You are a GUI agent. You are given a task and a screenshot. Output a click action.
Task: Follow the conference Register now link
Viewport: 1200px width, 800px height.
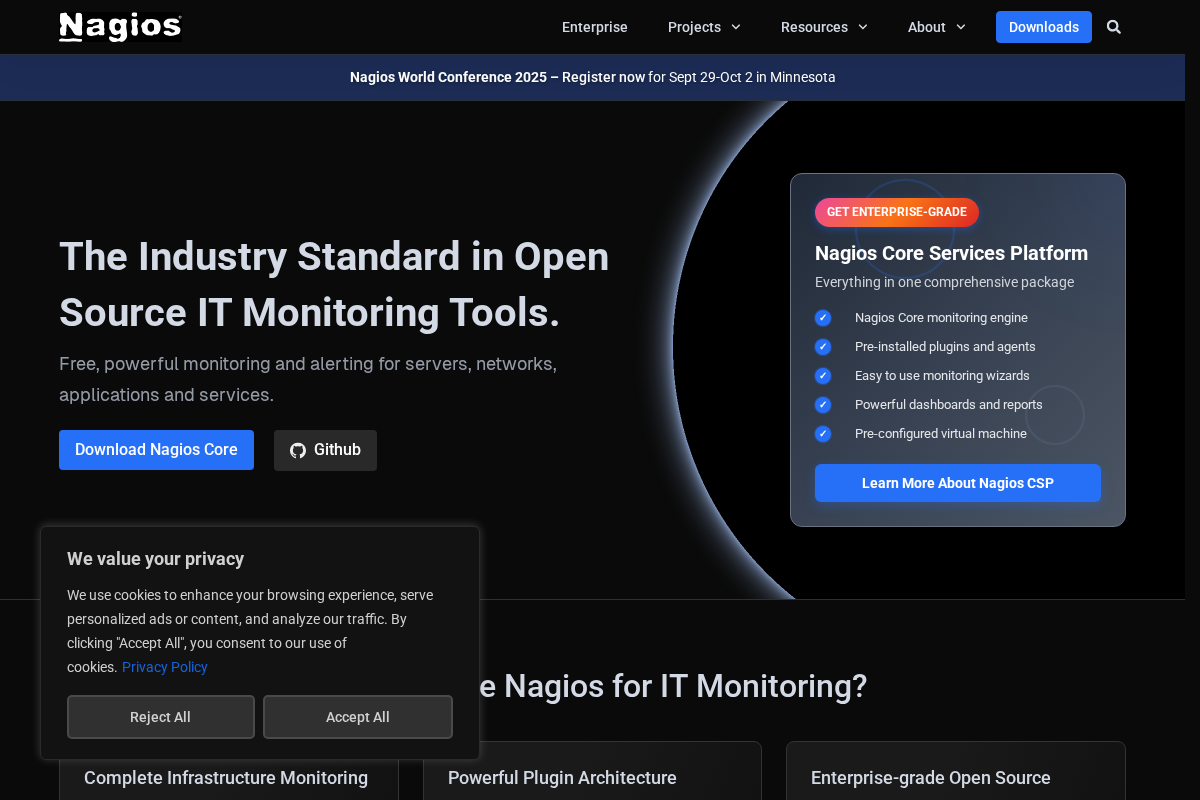(x=603, y=77)
